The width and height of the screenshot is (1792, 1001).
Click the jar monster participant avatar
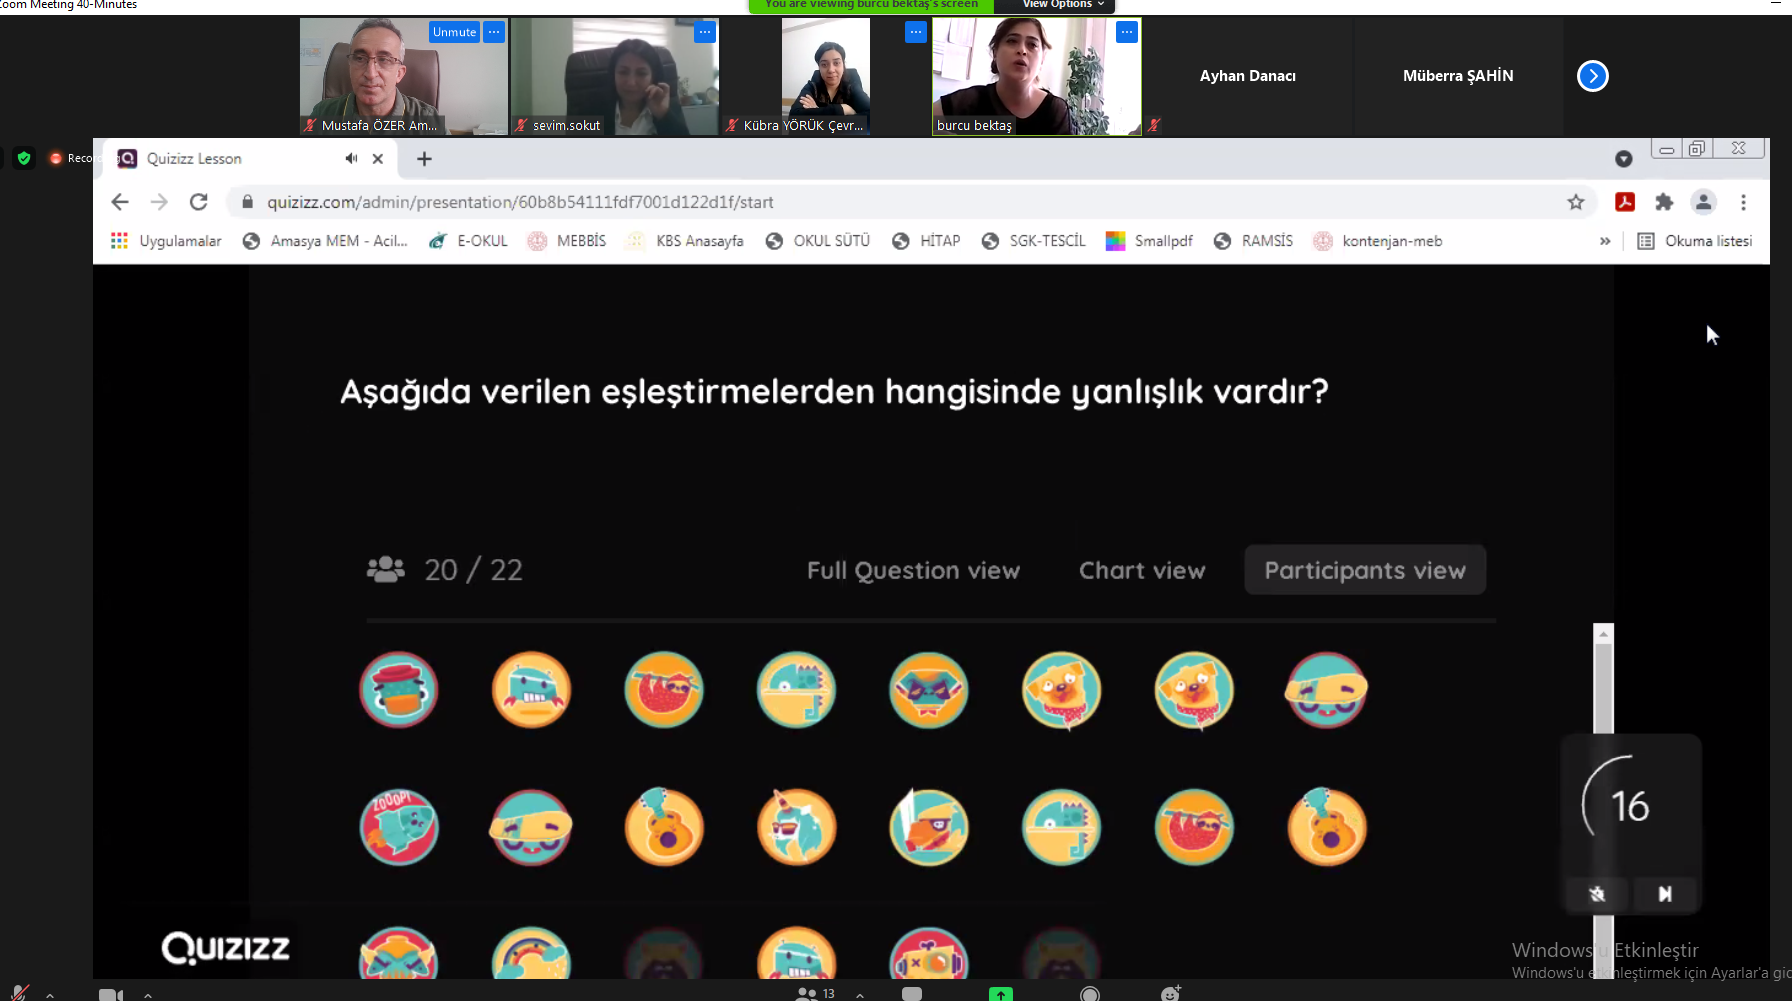pos(399,690)
